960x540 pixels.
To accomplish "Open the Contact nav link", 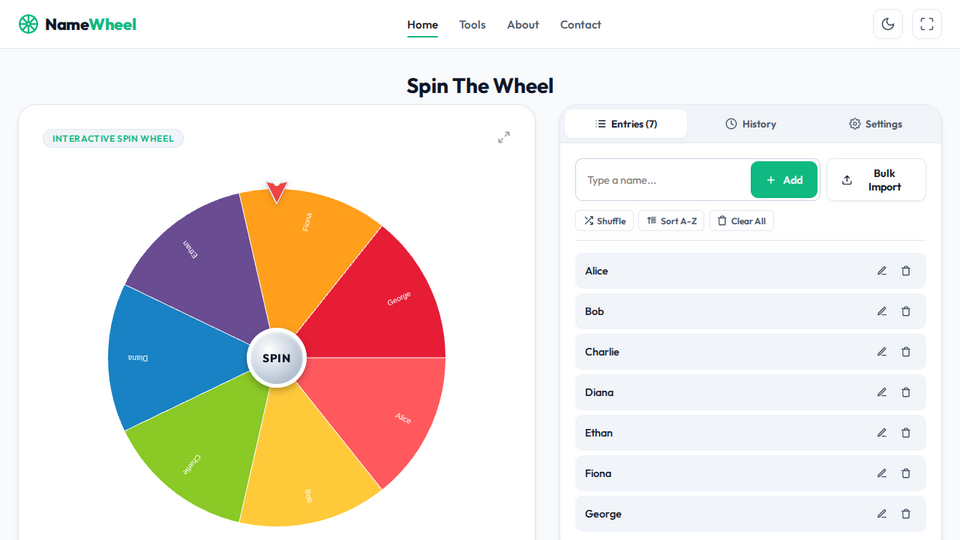I will (580, 24).
